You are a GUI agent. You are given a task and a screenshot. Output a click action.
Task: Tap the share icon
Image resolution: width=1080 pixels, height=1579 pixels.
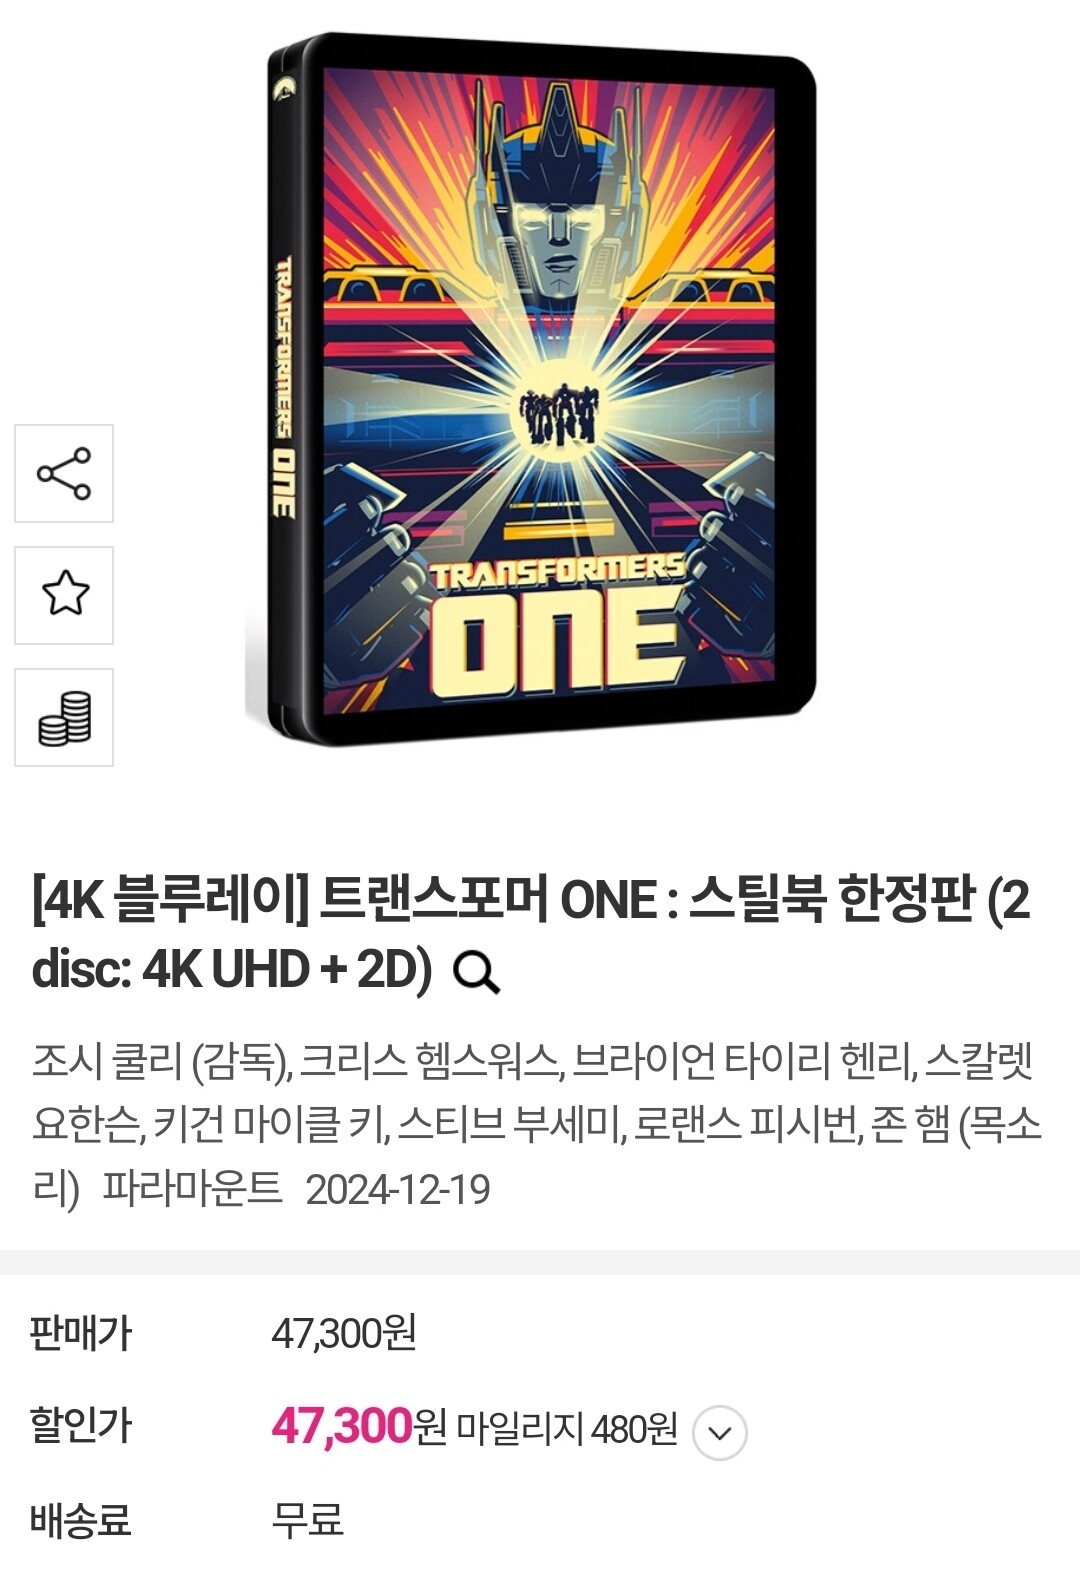64,473
